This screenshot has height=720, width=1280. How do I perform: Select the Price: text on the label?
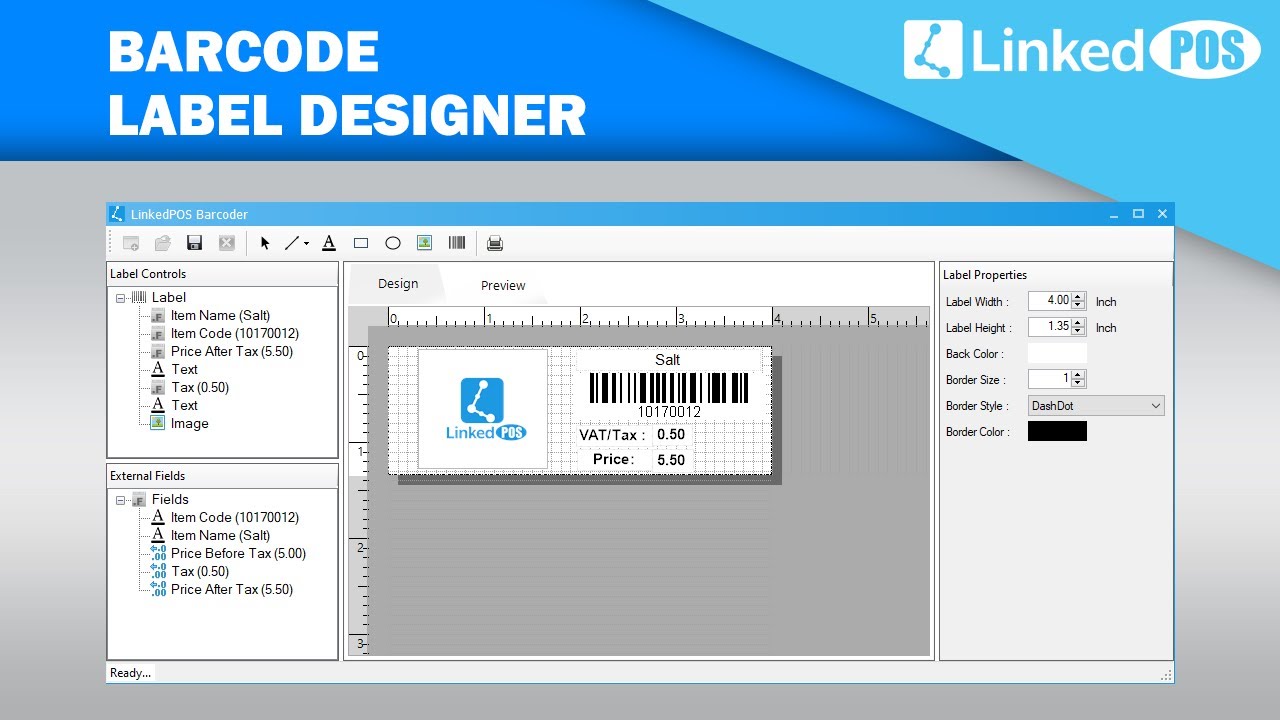pyautogui.click(x=613, y=460)
